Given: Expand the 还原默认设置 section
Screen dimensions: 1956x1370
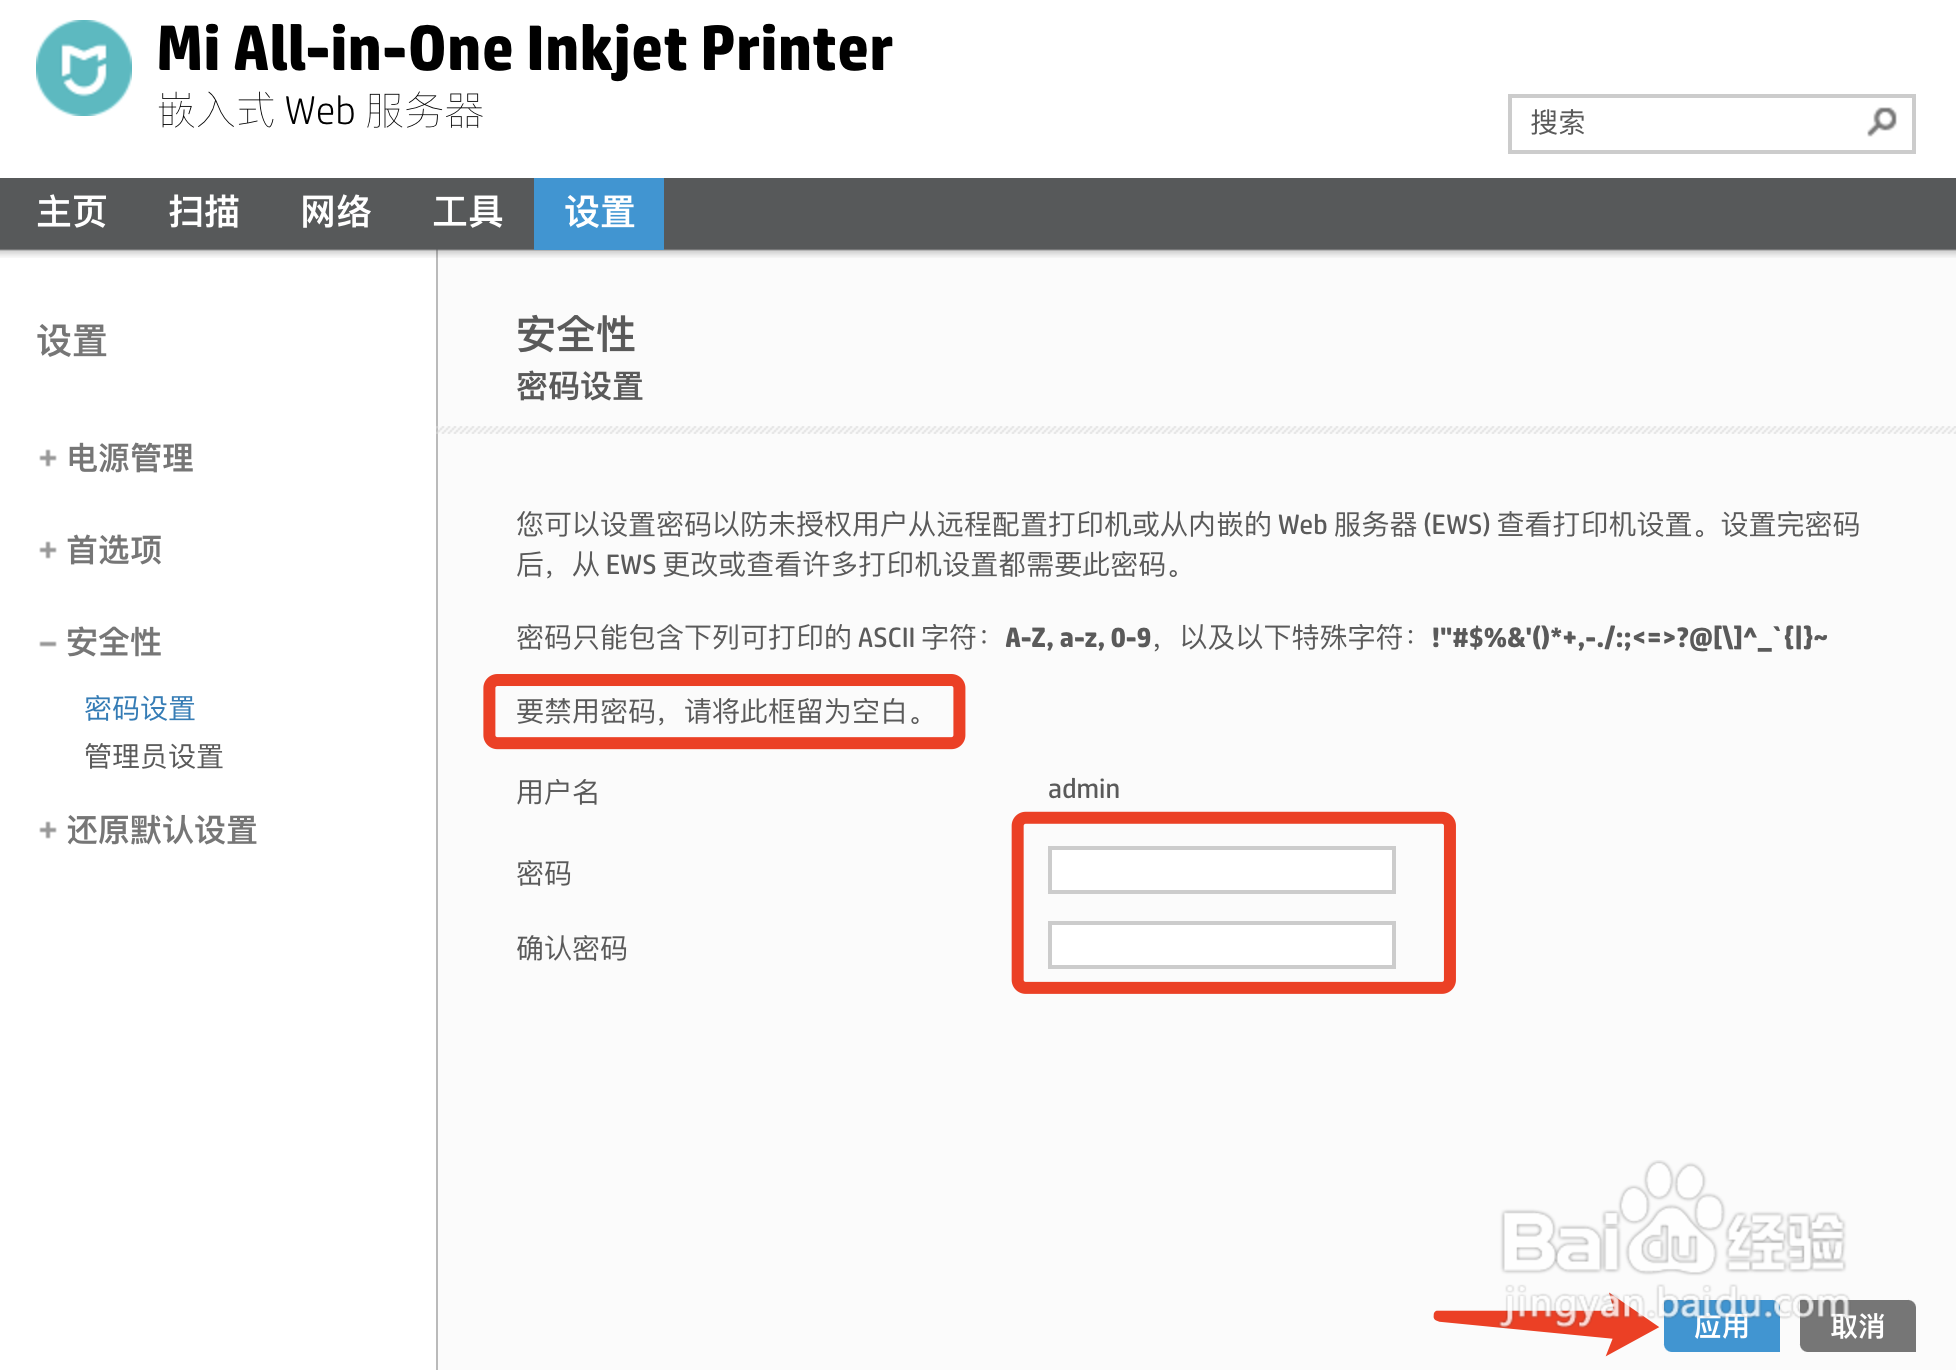Looking at the screenshot, I should click(x=148, y=830).
